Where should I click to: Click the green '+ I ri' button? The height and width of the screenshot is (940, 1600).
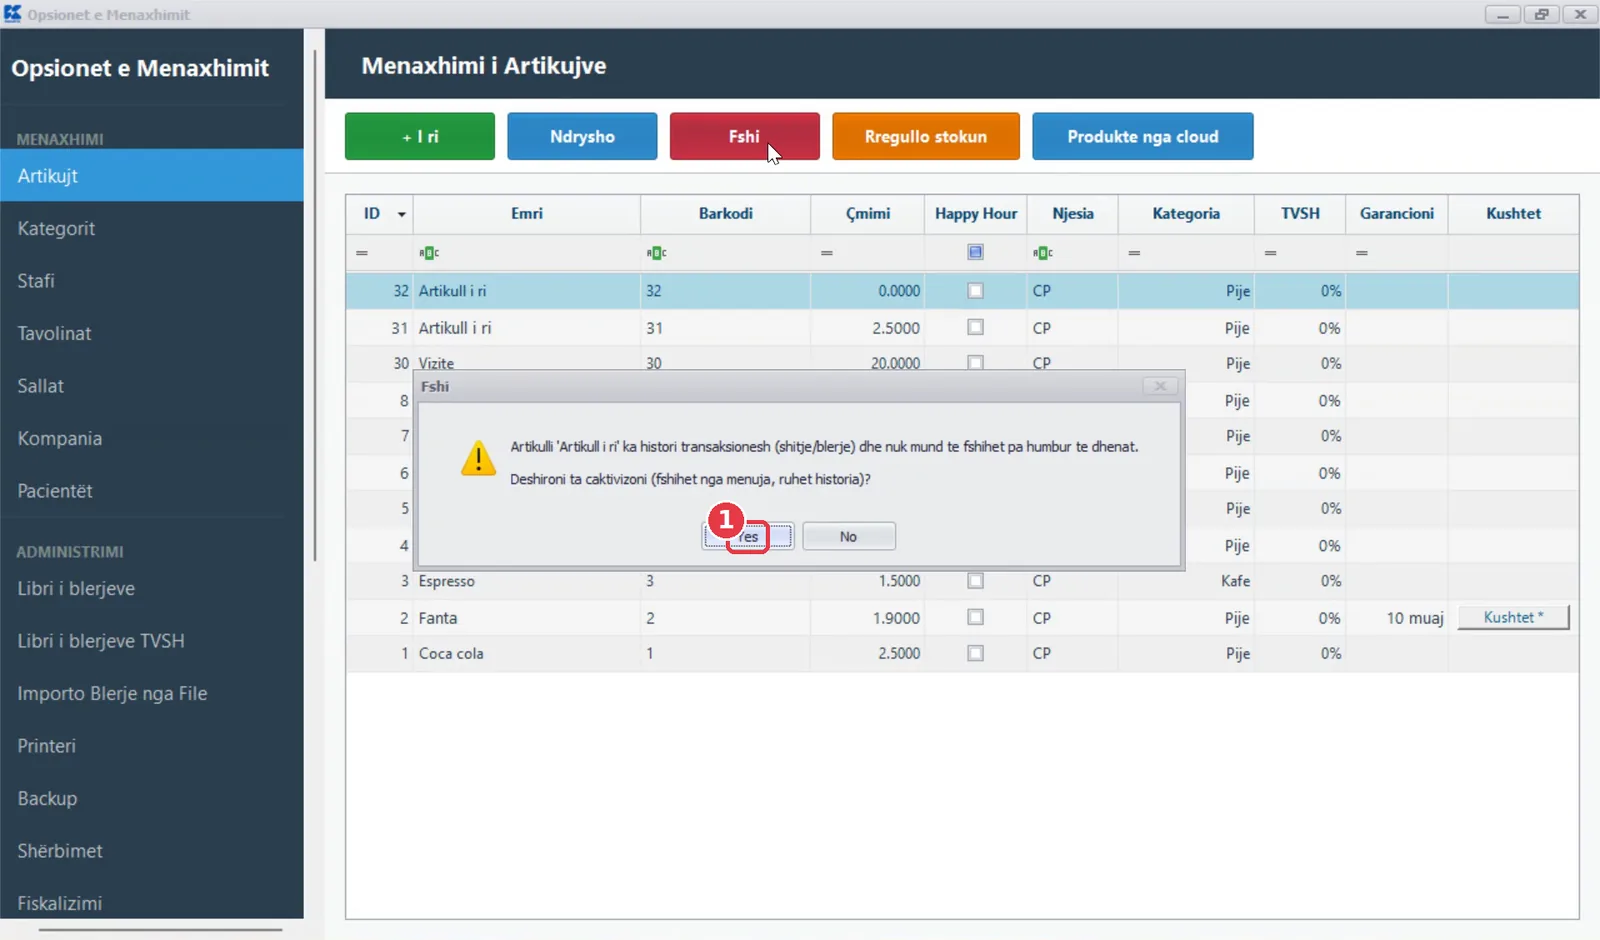tap(420, 136)
